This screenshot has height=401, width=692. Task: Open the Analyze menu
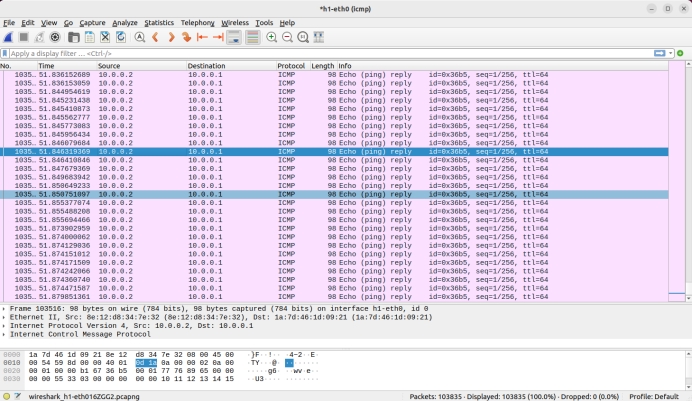tap(125, 22)
